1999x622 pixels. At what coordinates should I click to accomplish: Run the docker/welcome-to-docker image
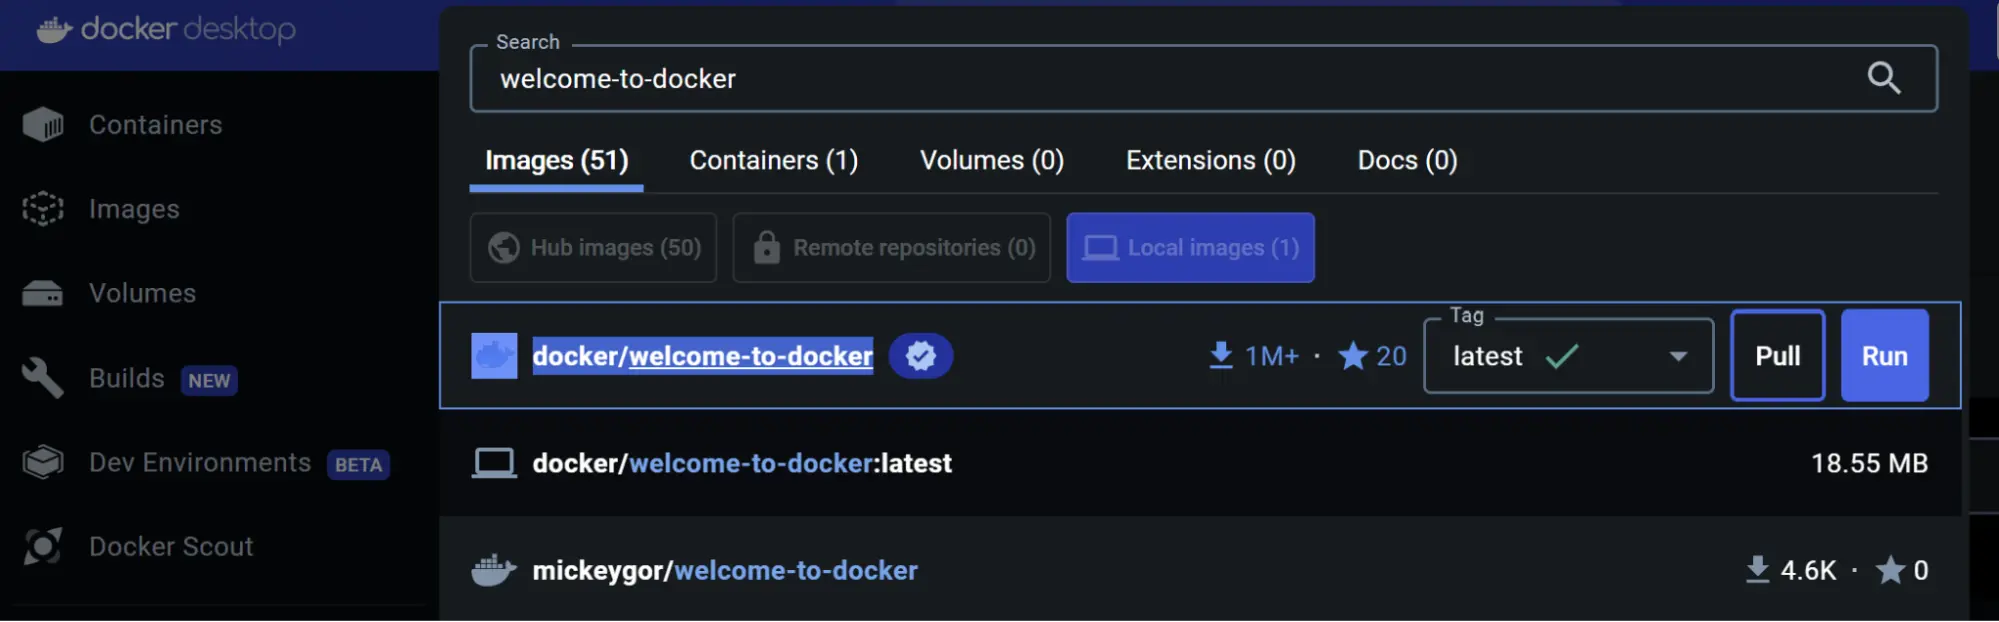pyautogui.click(x=1883, y=355)
